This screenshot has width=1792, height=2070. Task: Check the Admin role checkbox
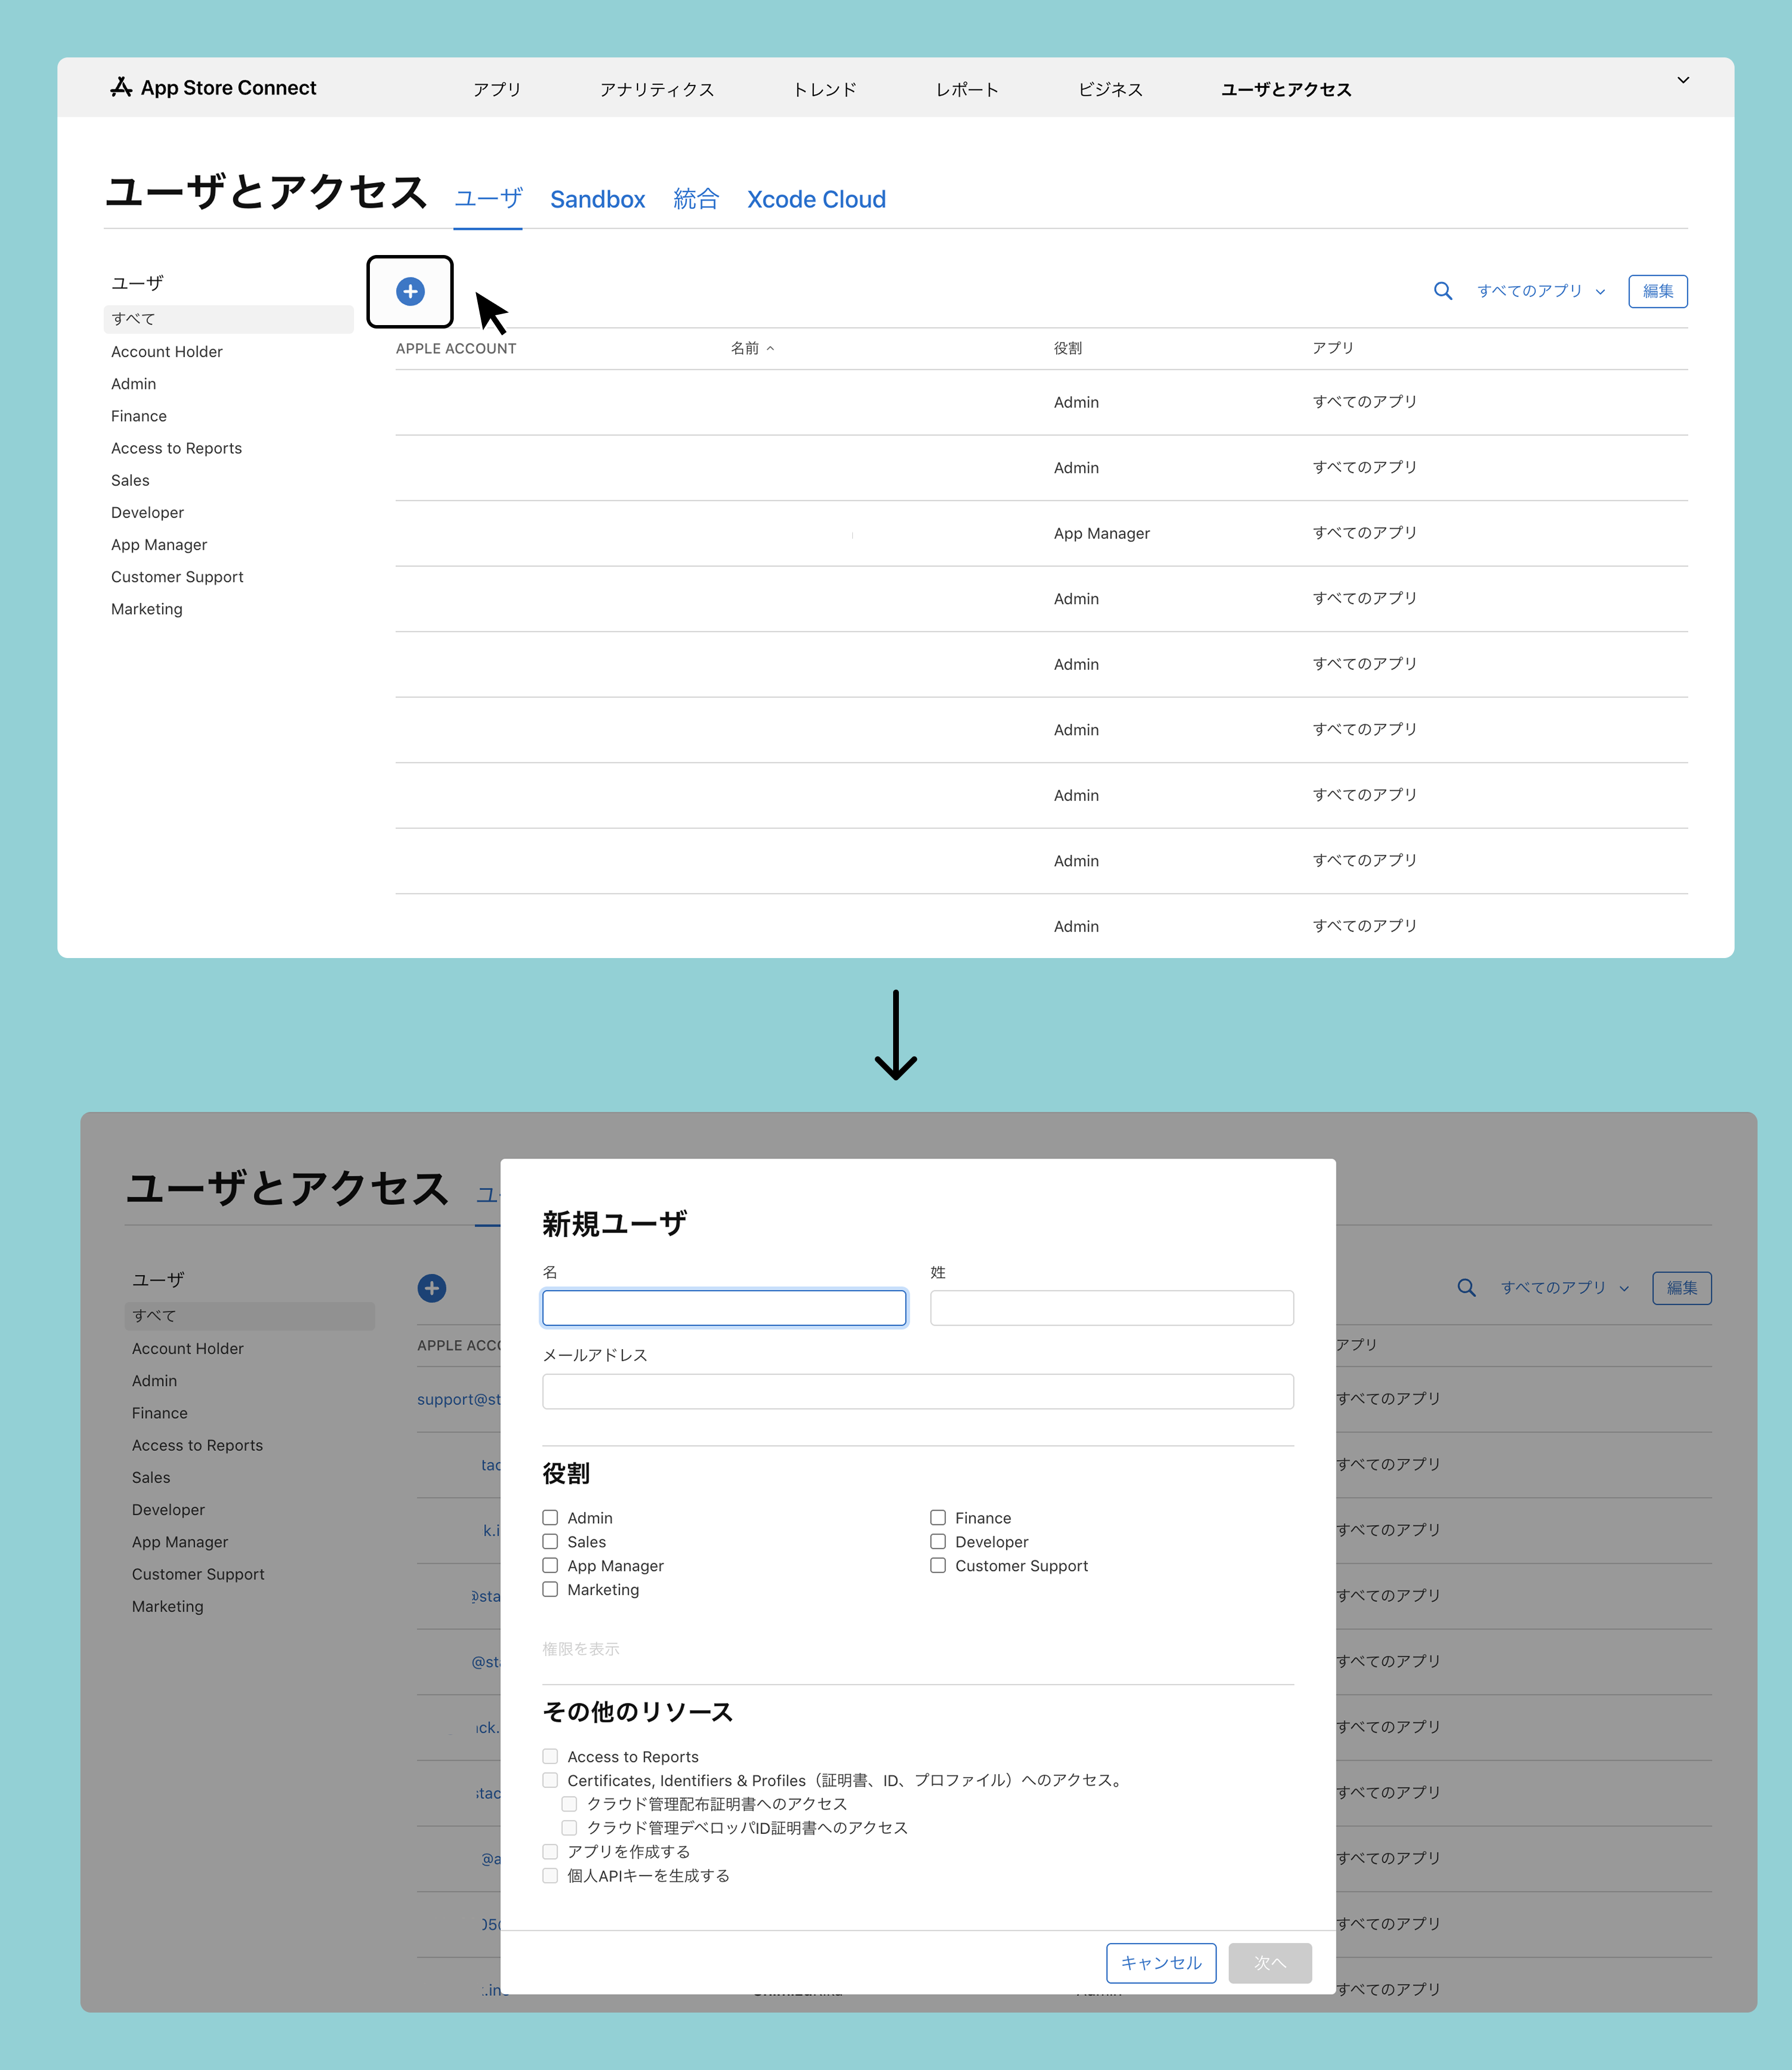pos(550,1518)
